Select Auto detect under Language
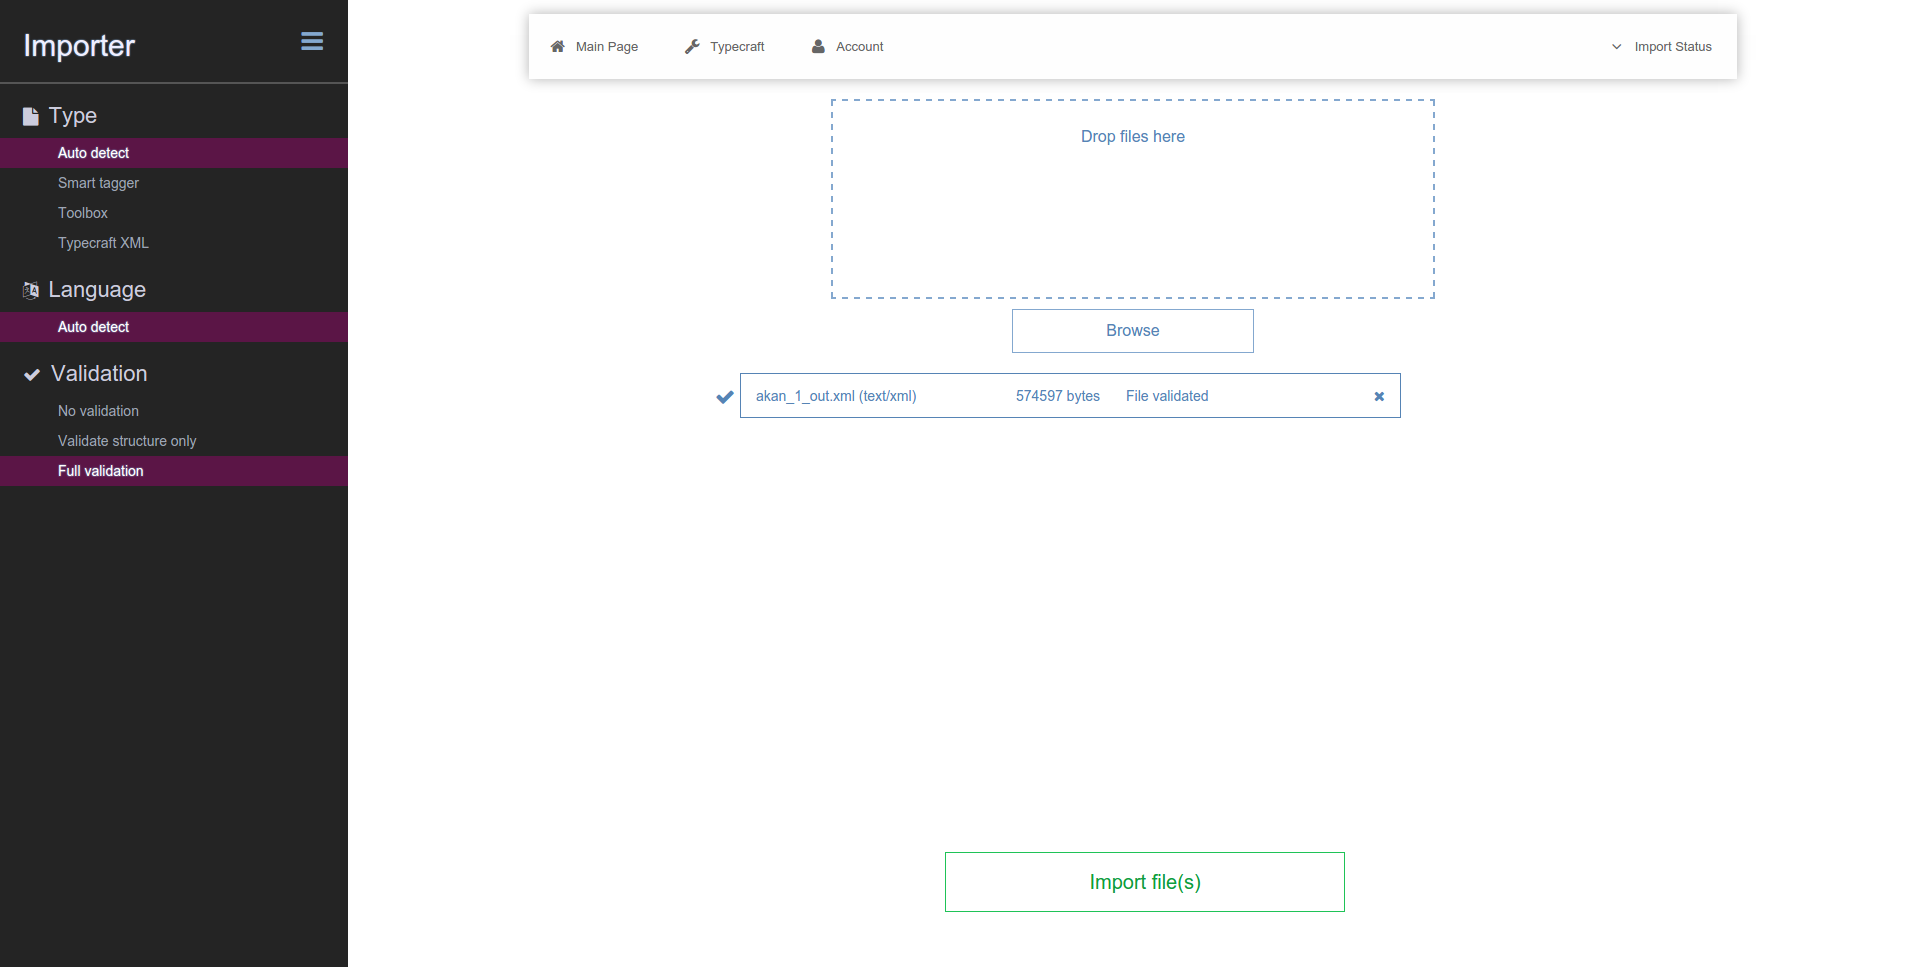 pos(174,327)
